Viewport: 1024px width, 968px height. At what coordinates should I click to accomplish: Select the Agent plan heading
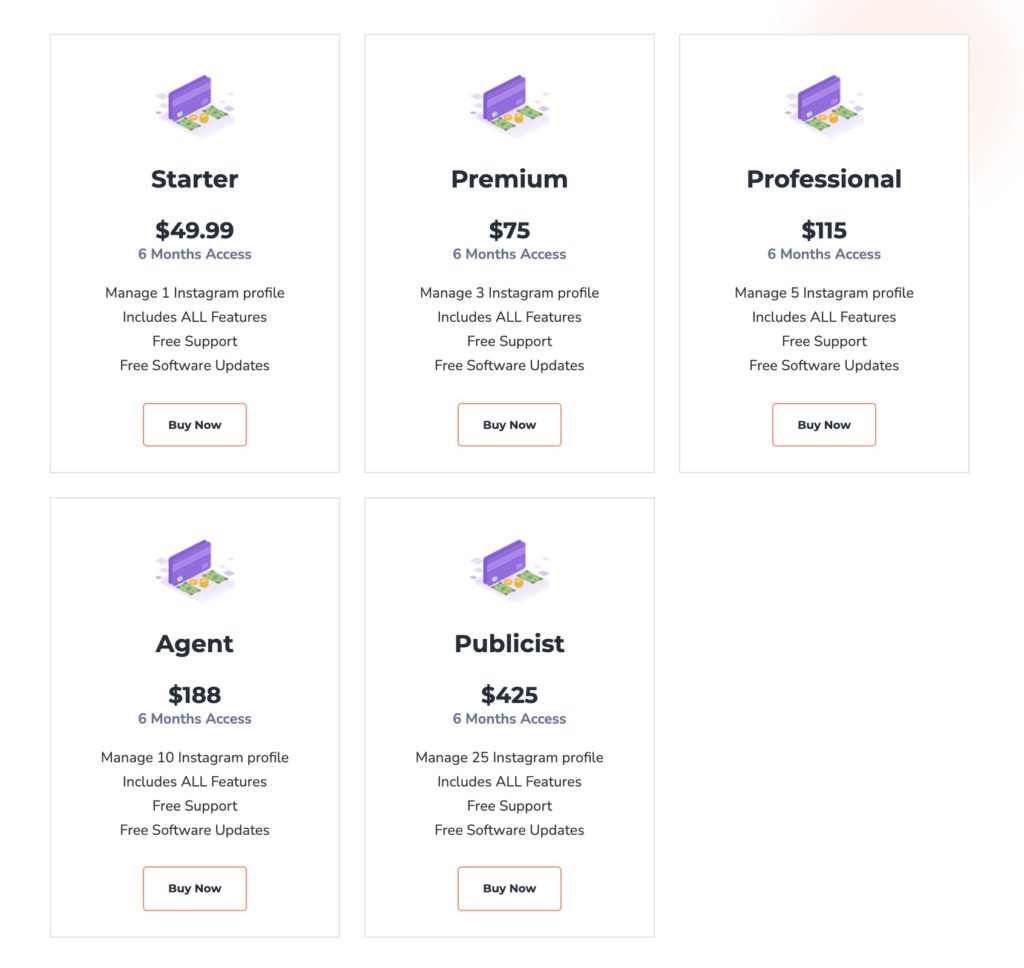point(195,644)
